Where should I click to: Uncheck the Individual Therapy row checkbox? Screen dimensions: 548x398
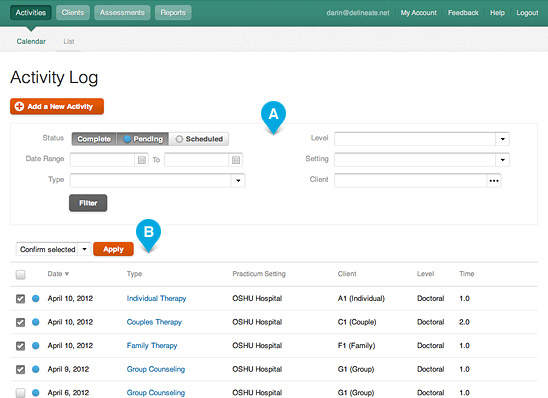coord(21,299)
